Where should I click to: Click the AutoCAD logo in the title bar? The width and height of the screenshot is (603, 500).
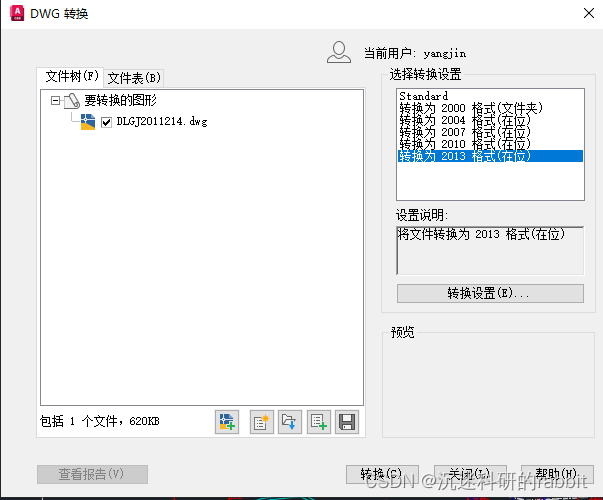click(x=17, y=13)
